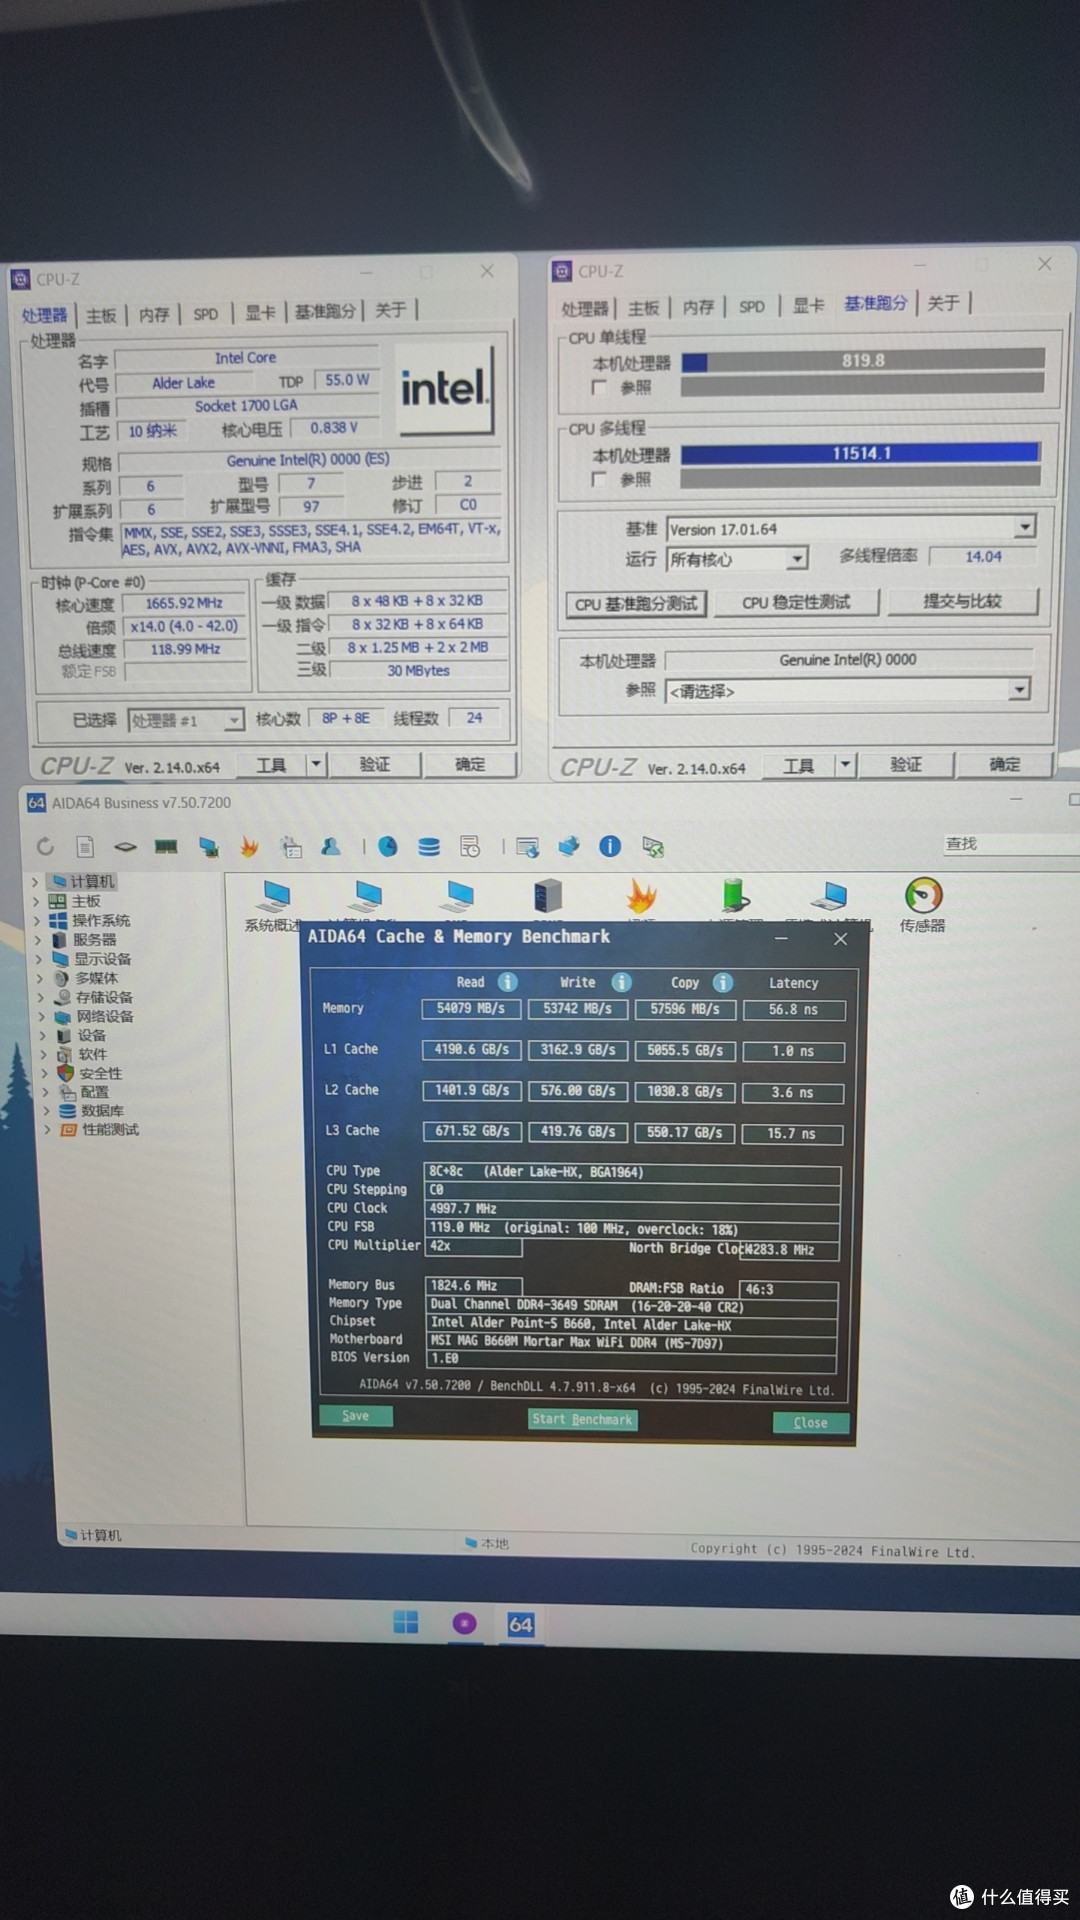This screenshot has height=1920, width=1080.
Task: Click the user icon in AIDA64 toolbar
Action: (331, 847)
